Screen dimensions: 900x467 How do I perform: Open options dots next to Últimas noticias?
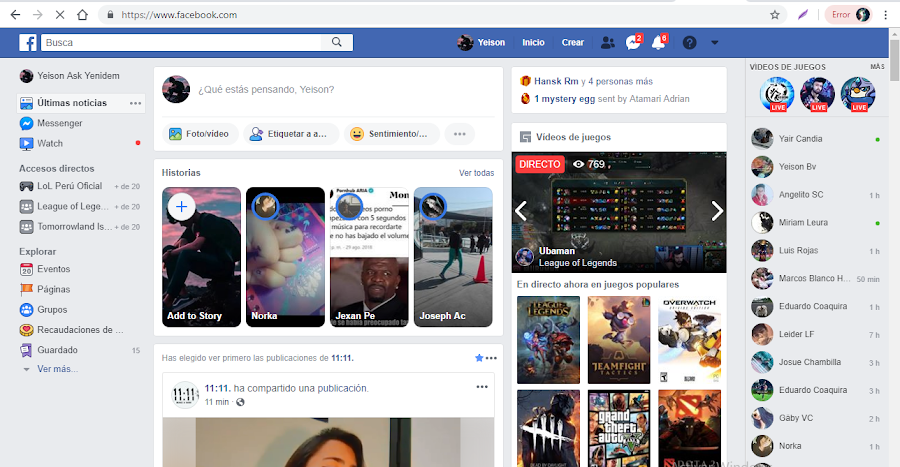click(x=135, y=103)
